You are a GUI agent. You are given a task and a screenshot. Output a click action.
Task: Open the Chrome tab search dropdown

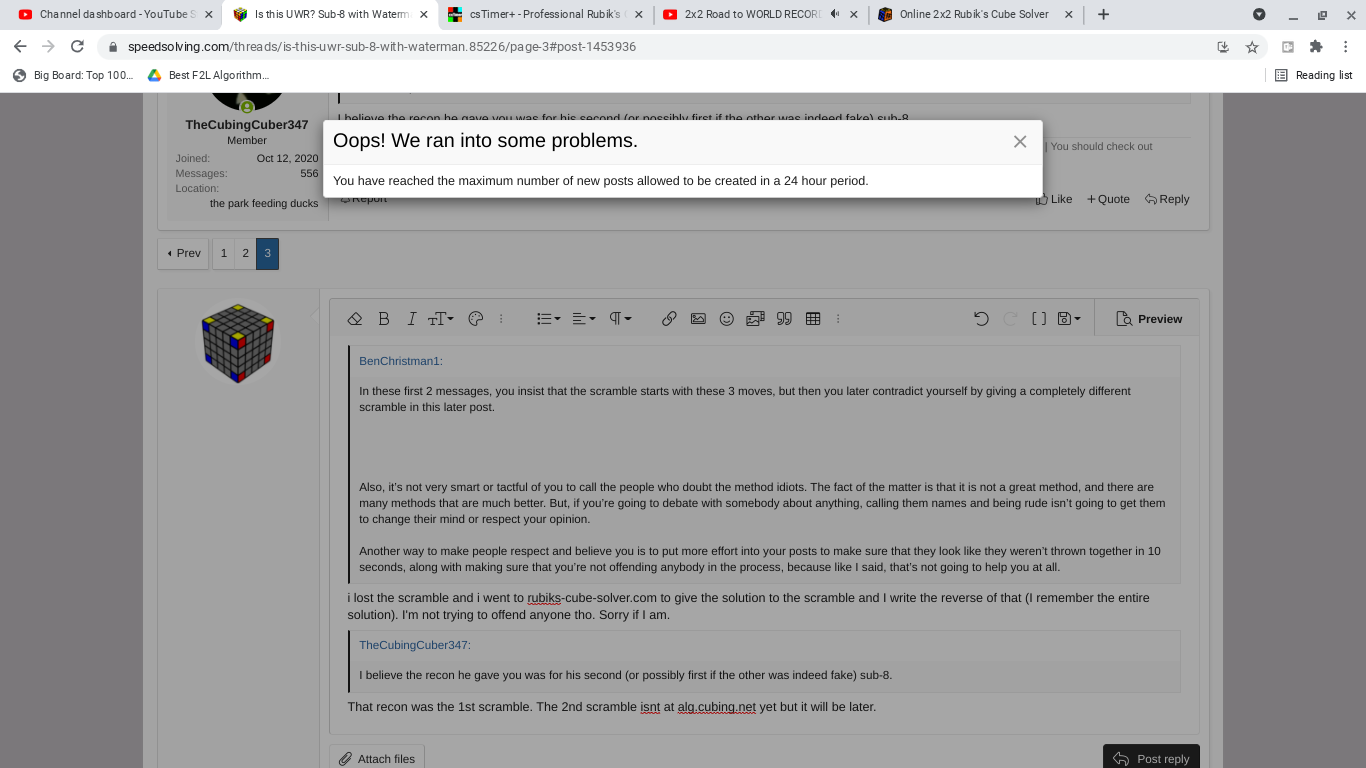(1259, 15)
